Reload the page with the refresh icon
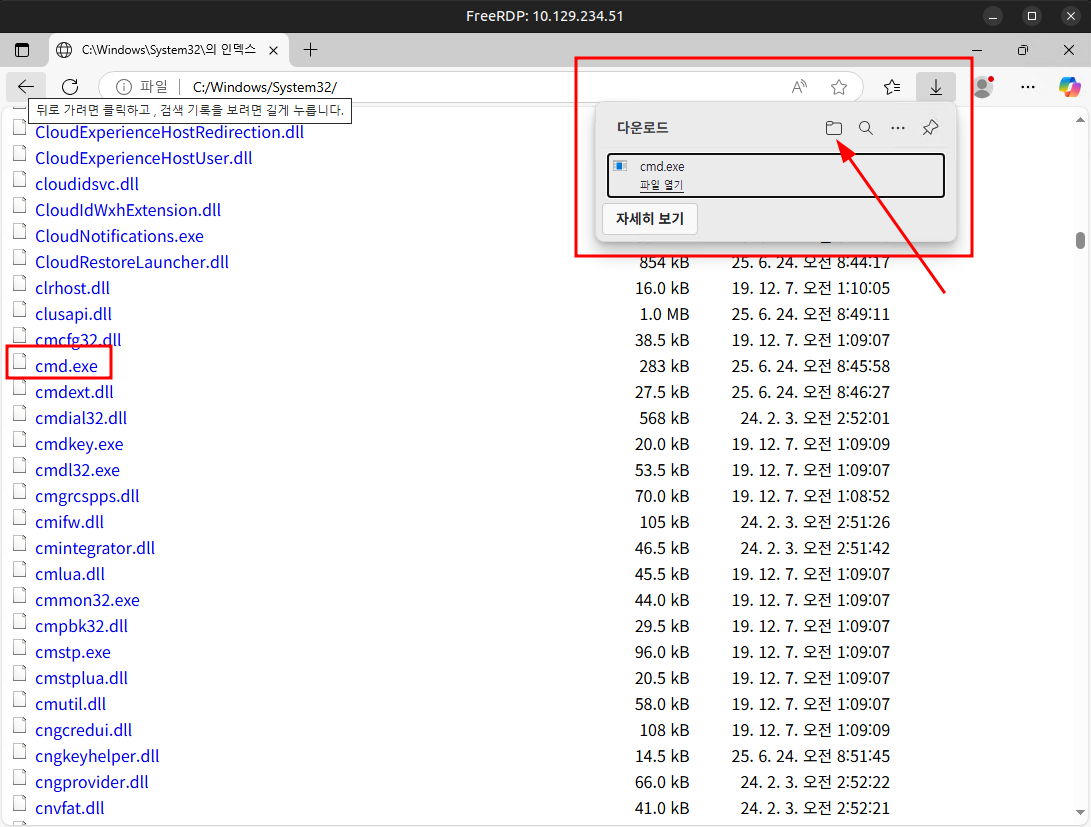 (x=70, y=87)
